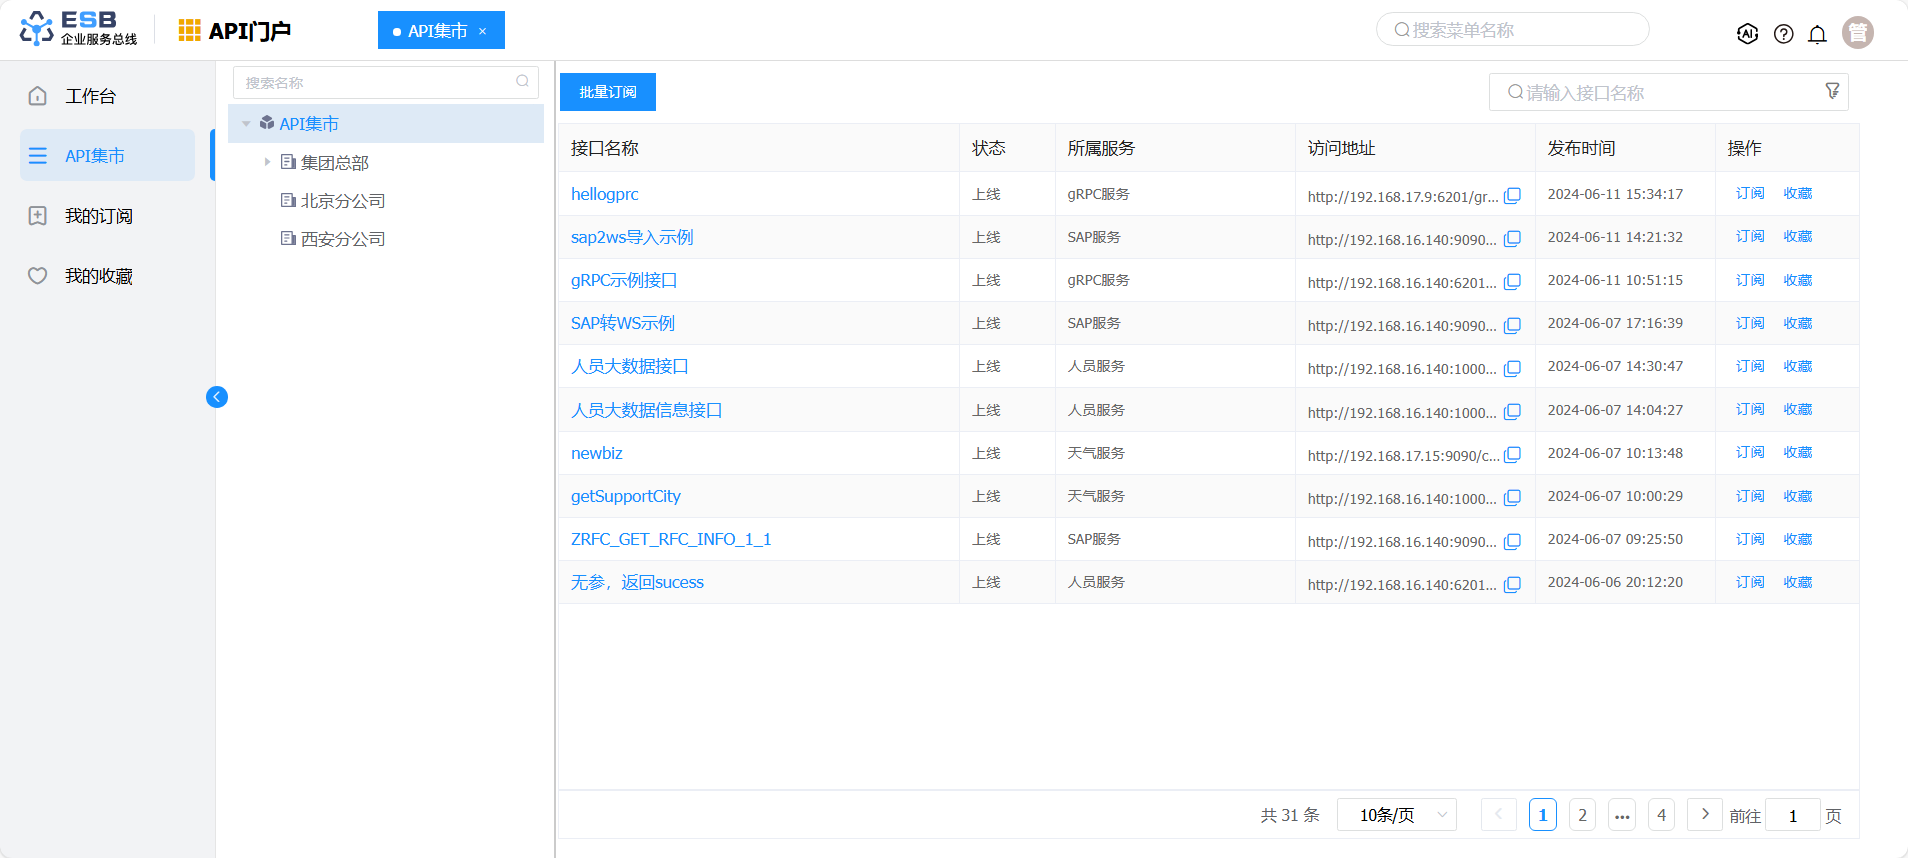The image size is (1908, 858).
Task: Click the AI assistant icon in header
Action: pos(1747,34)
